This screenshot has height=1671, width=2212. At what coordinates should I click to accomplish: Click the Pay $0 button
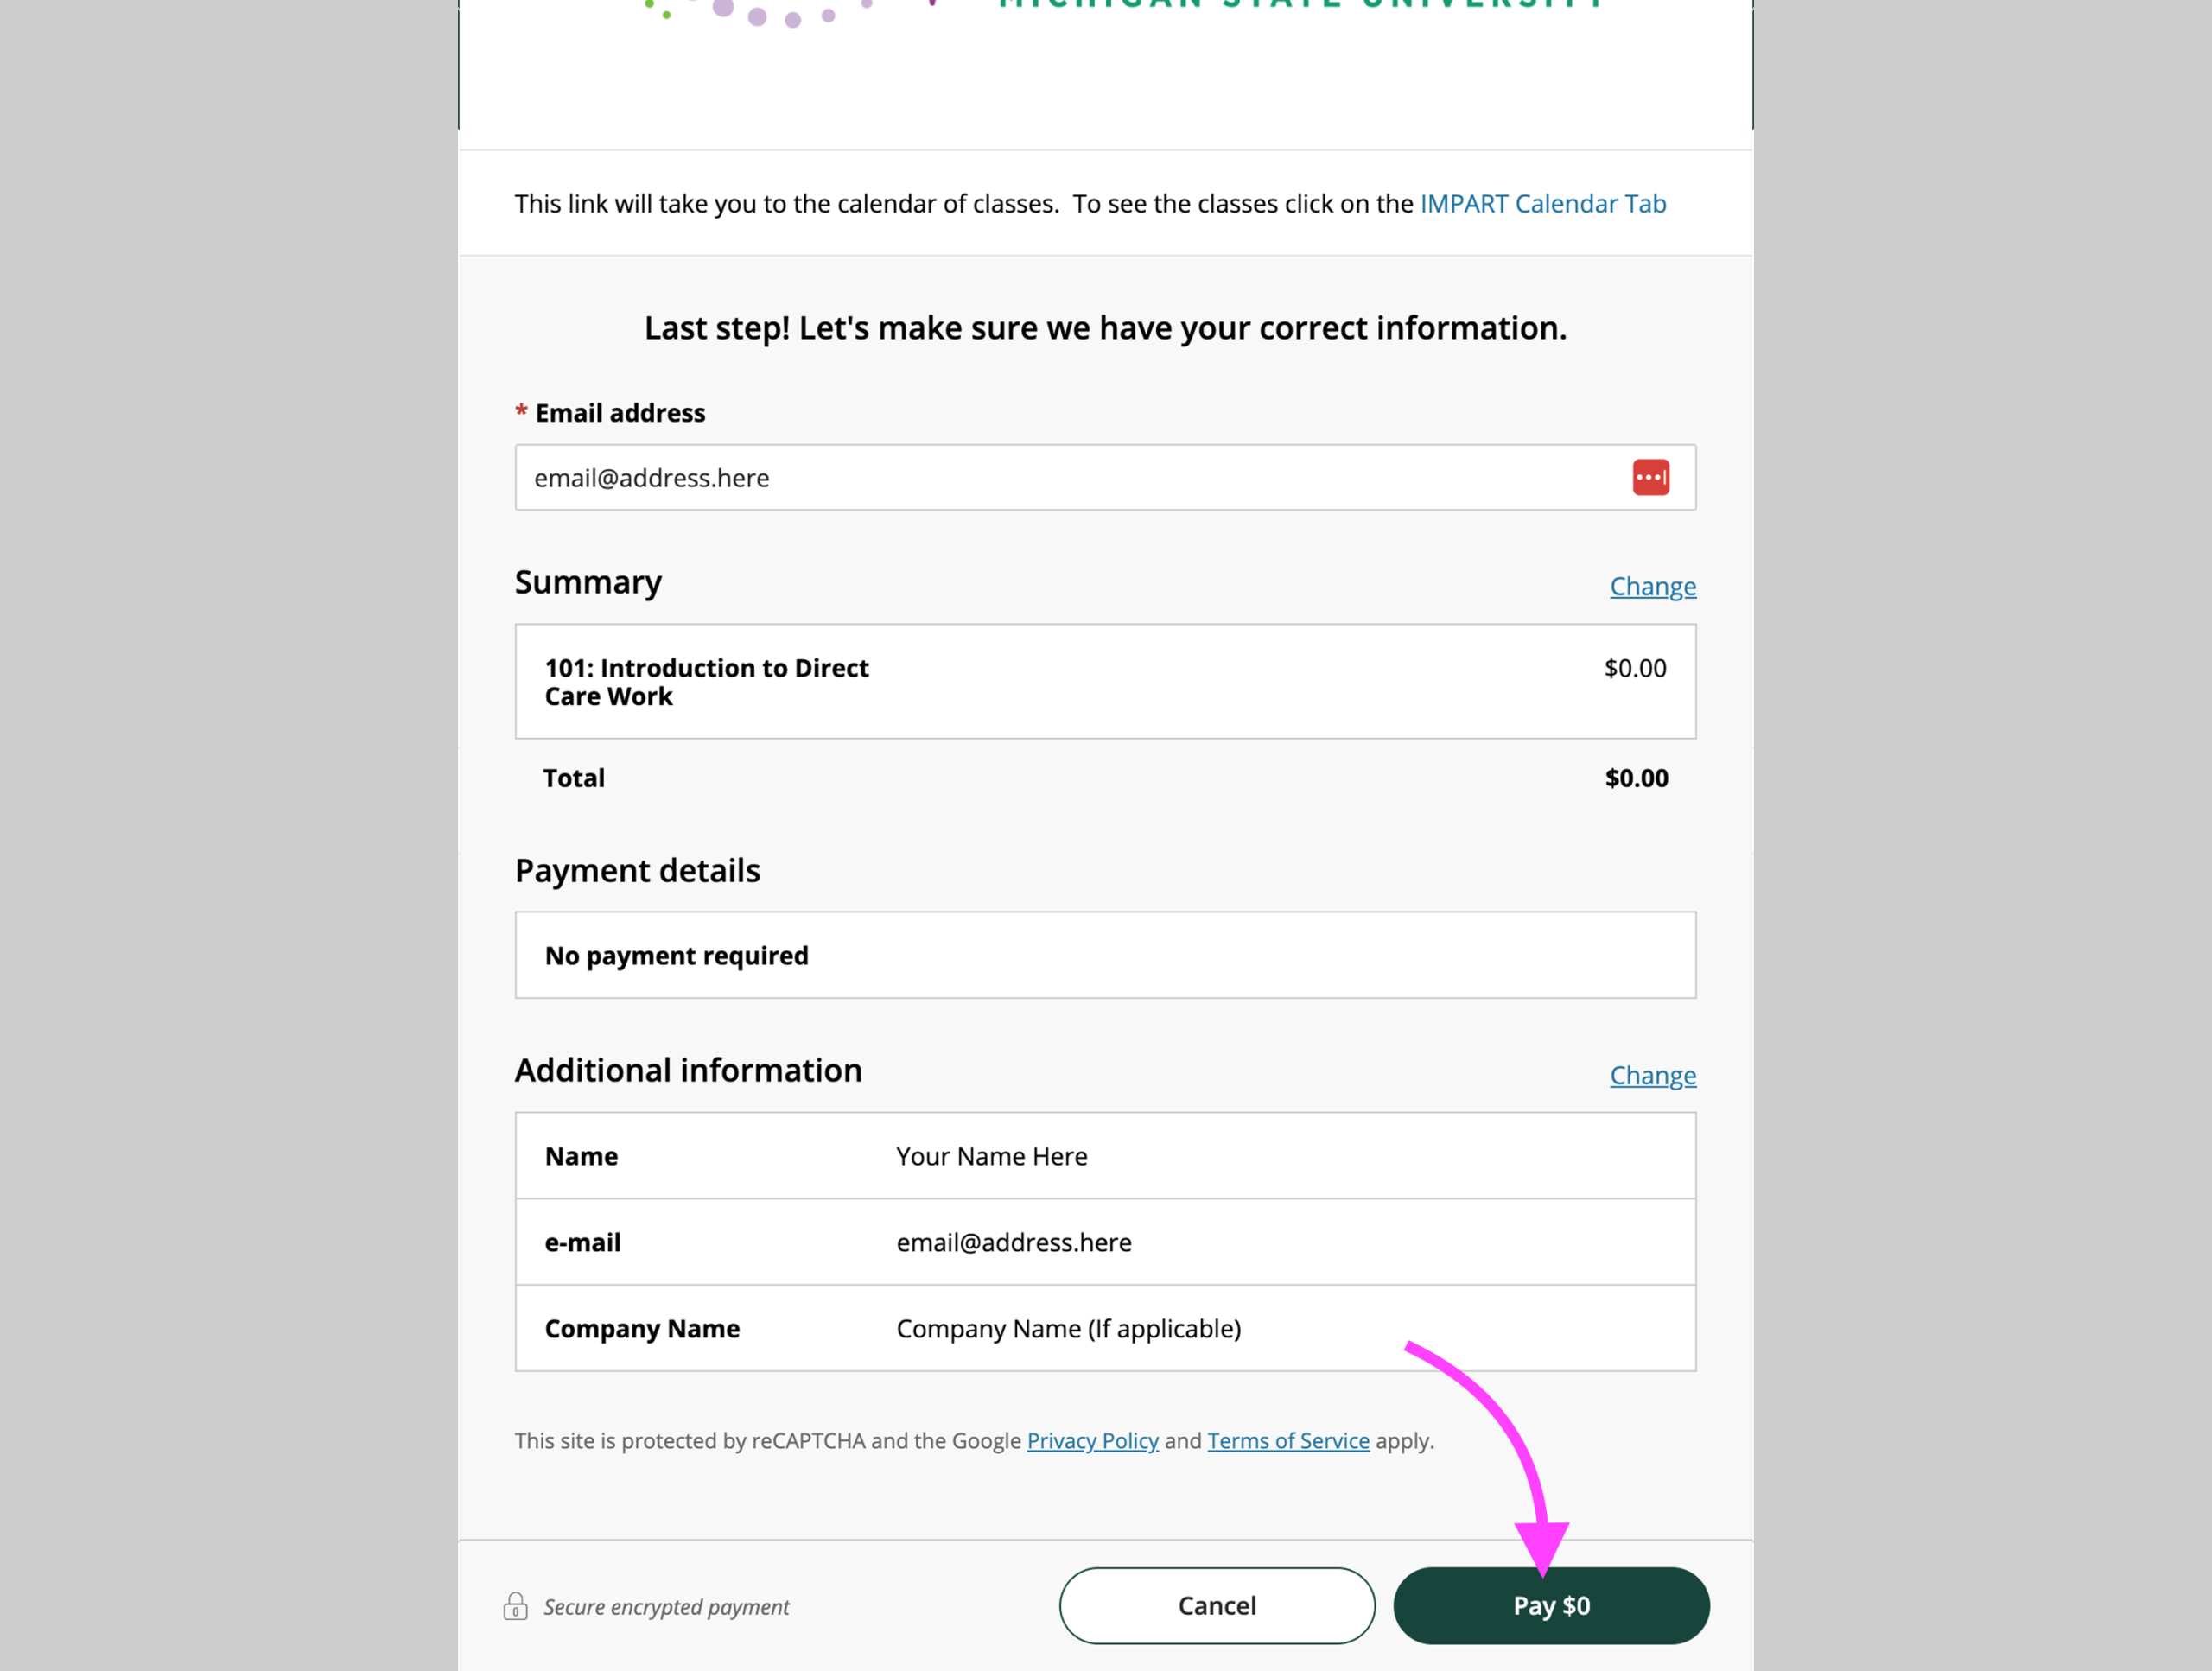click(x=1551, y=1605)
